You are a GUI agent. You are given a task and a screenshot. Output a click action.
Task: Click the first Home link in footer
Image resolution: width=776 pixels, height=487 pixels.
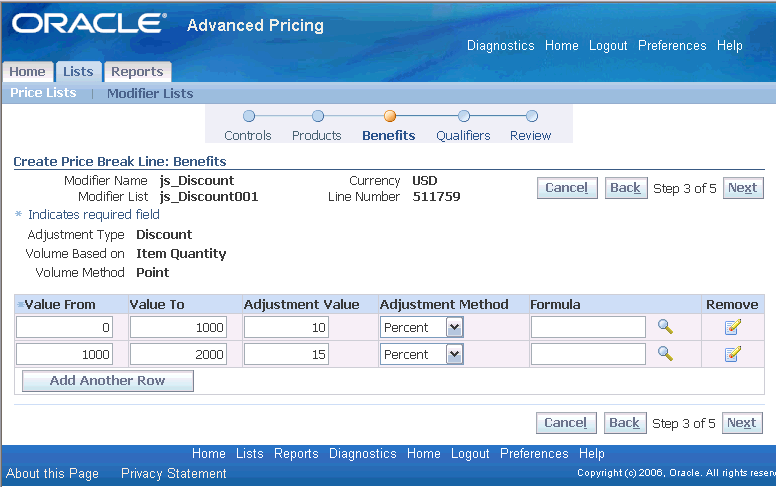[x=209, y=453]
